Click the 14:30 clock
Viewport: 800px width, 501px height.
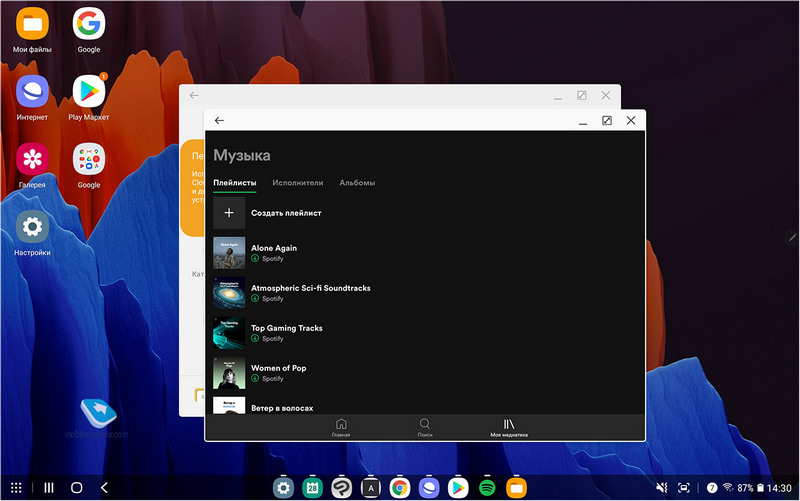(x=779, y=488)
